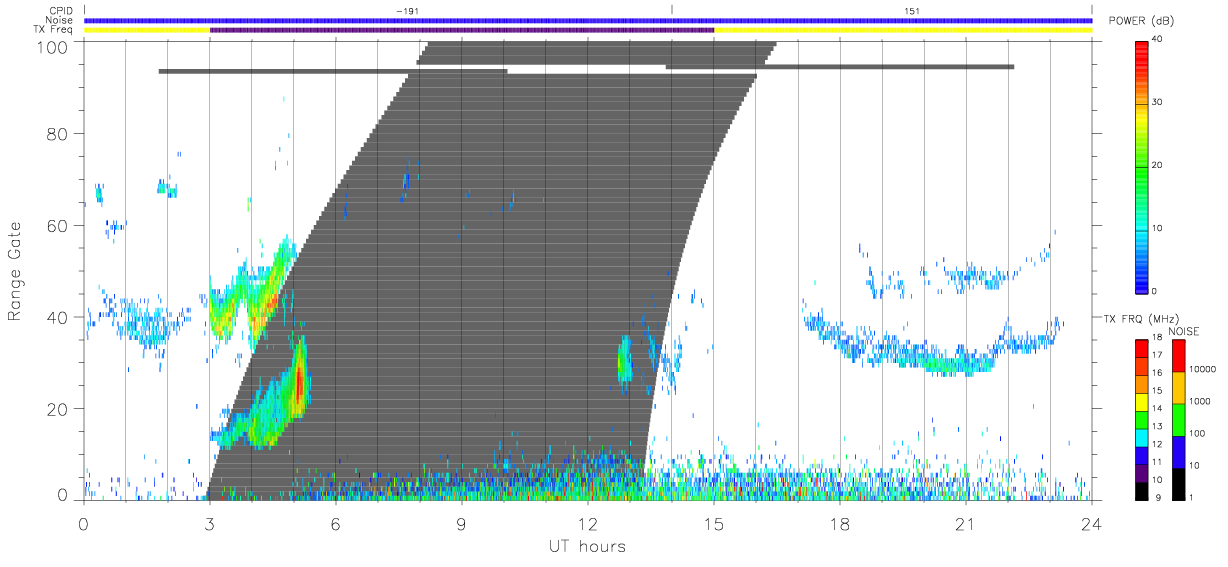Click "1000" on the NOISE legend

coord(1201,401)
